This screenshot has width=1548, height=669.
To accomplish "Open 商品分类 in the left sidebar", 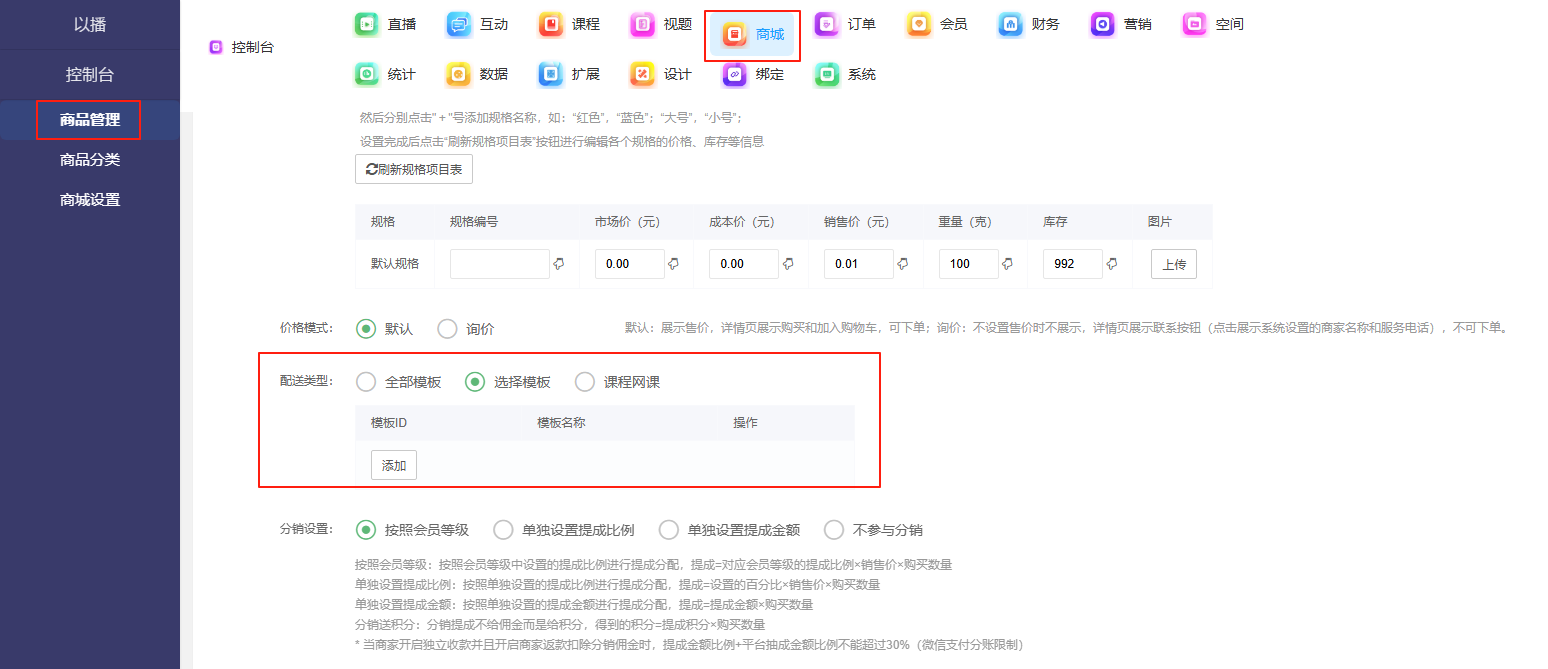I will 90,160.
